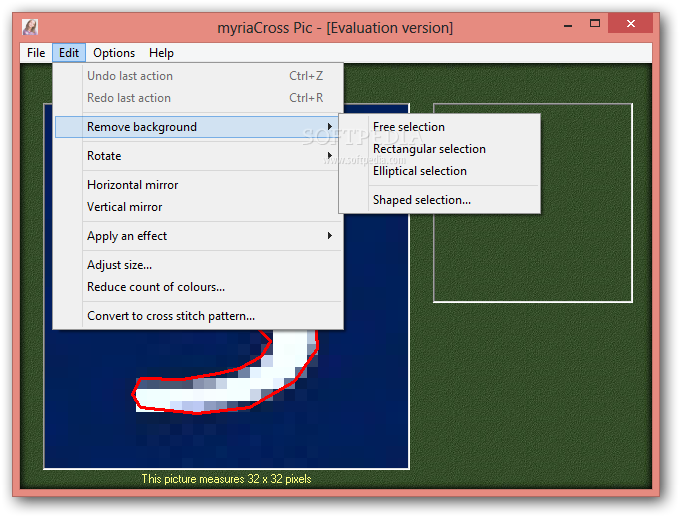Open Adjust size... dialog
This screenshot has height=517, width=680.
(x=198, y=265)
